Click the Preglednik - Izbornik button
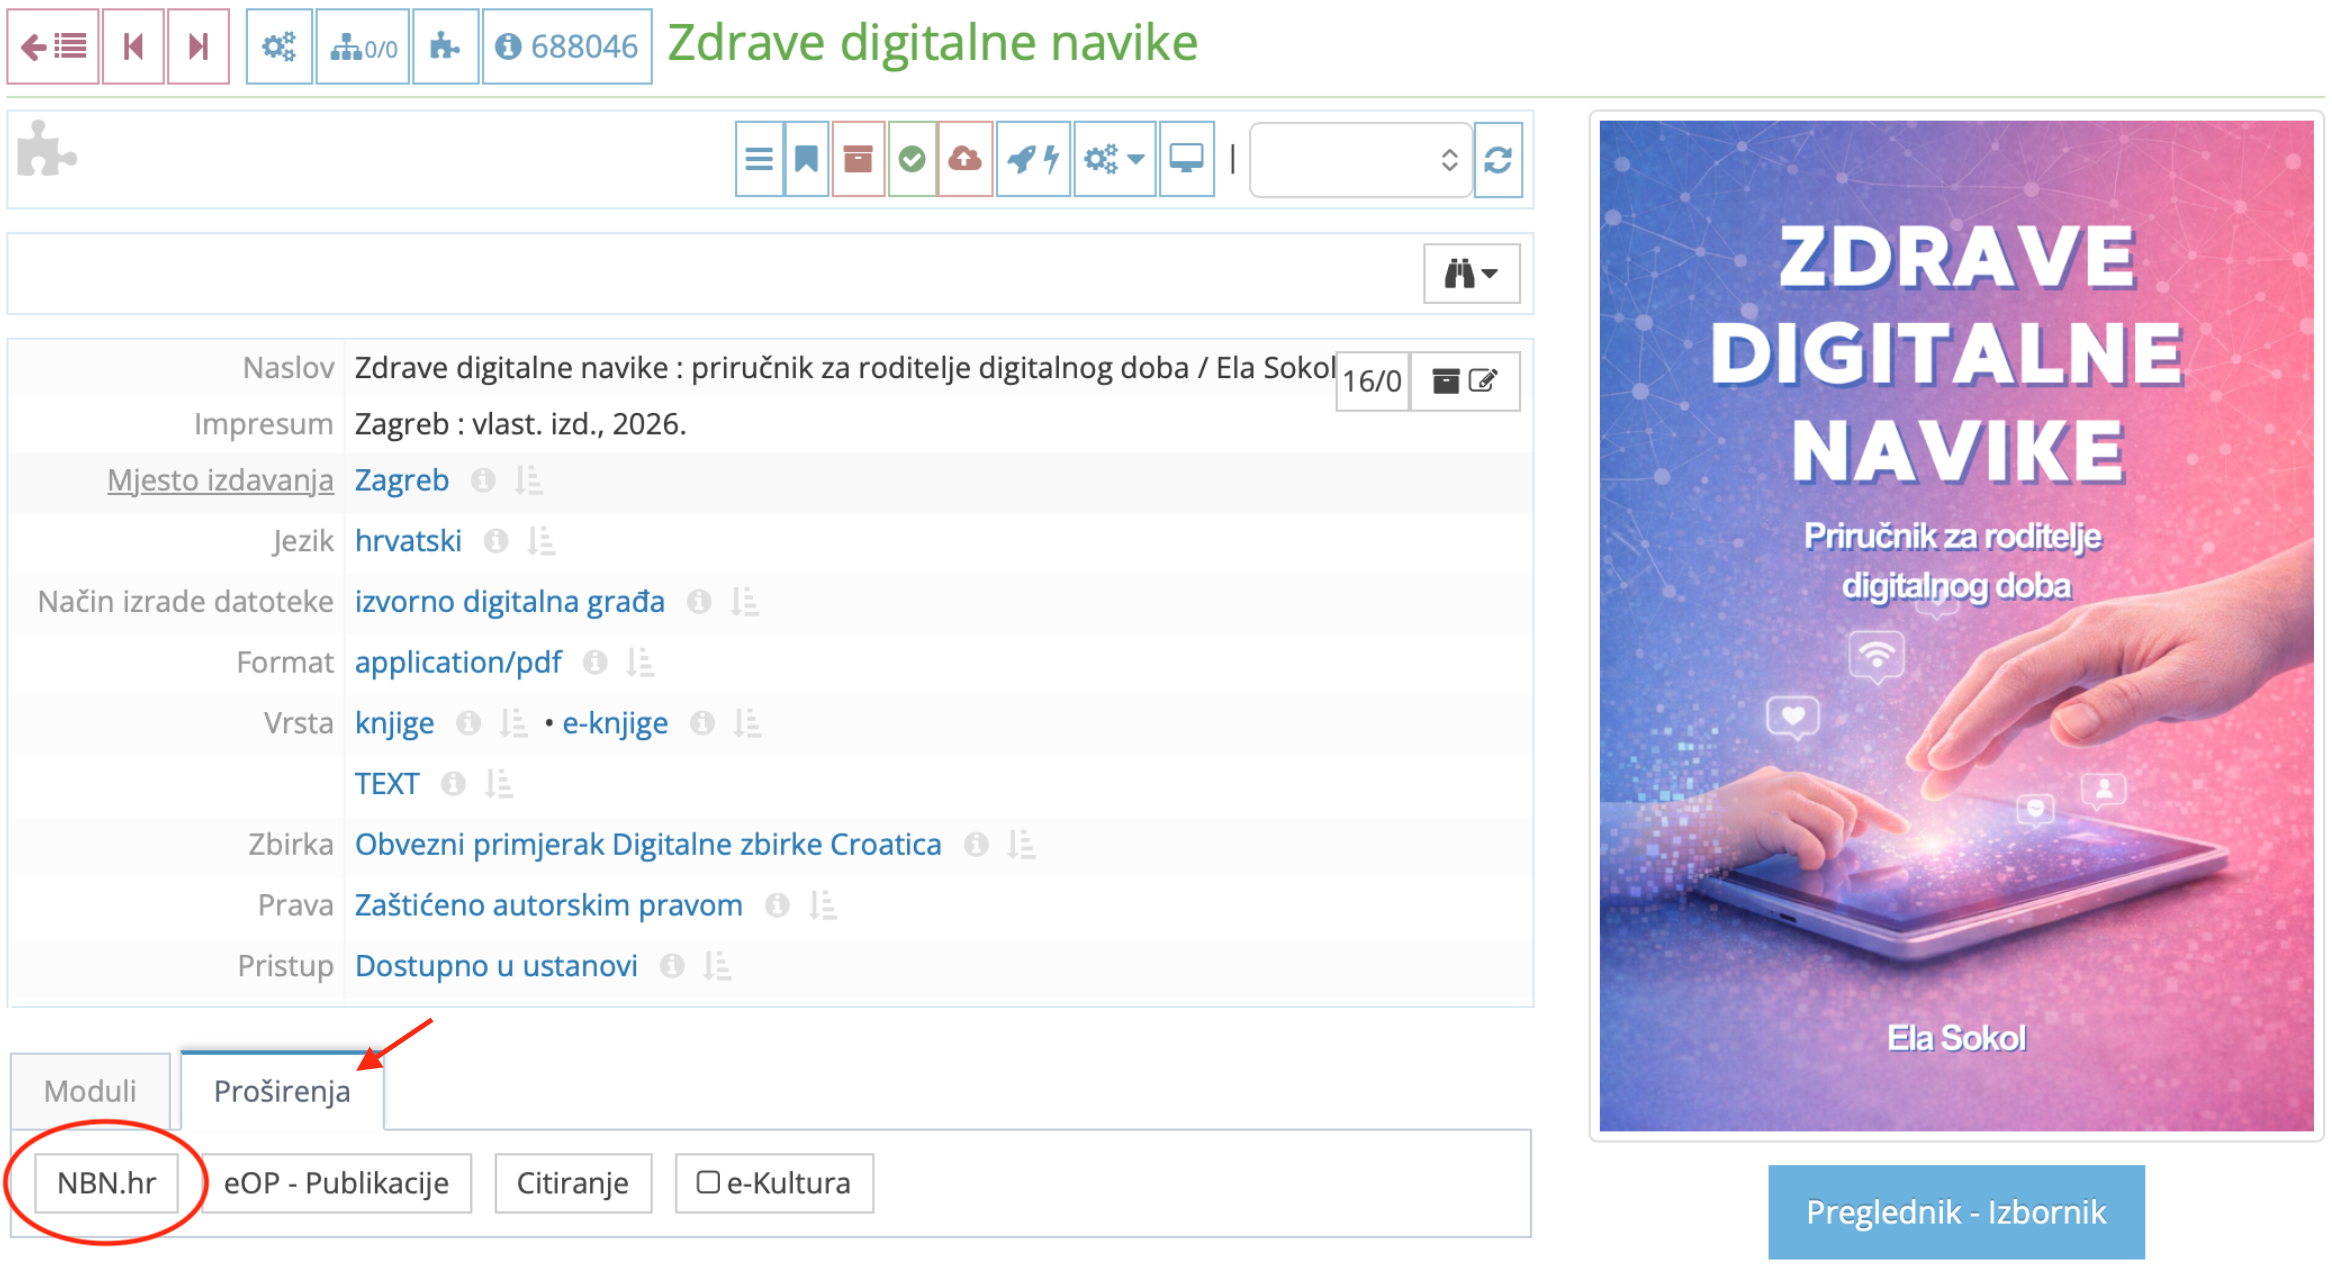This screenshot has width=2332, height=1278. click(x=1955, y=1212)
